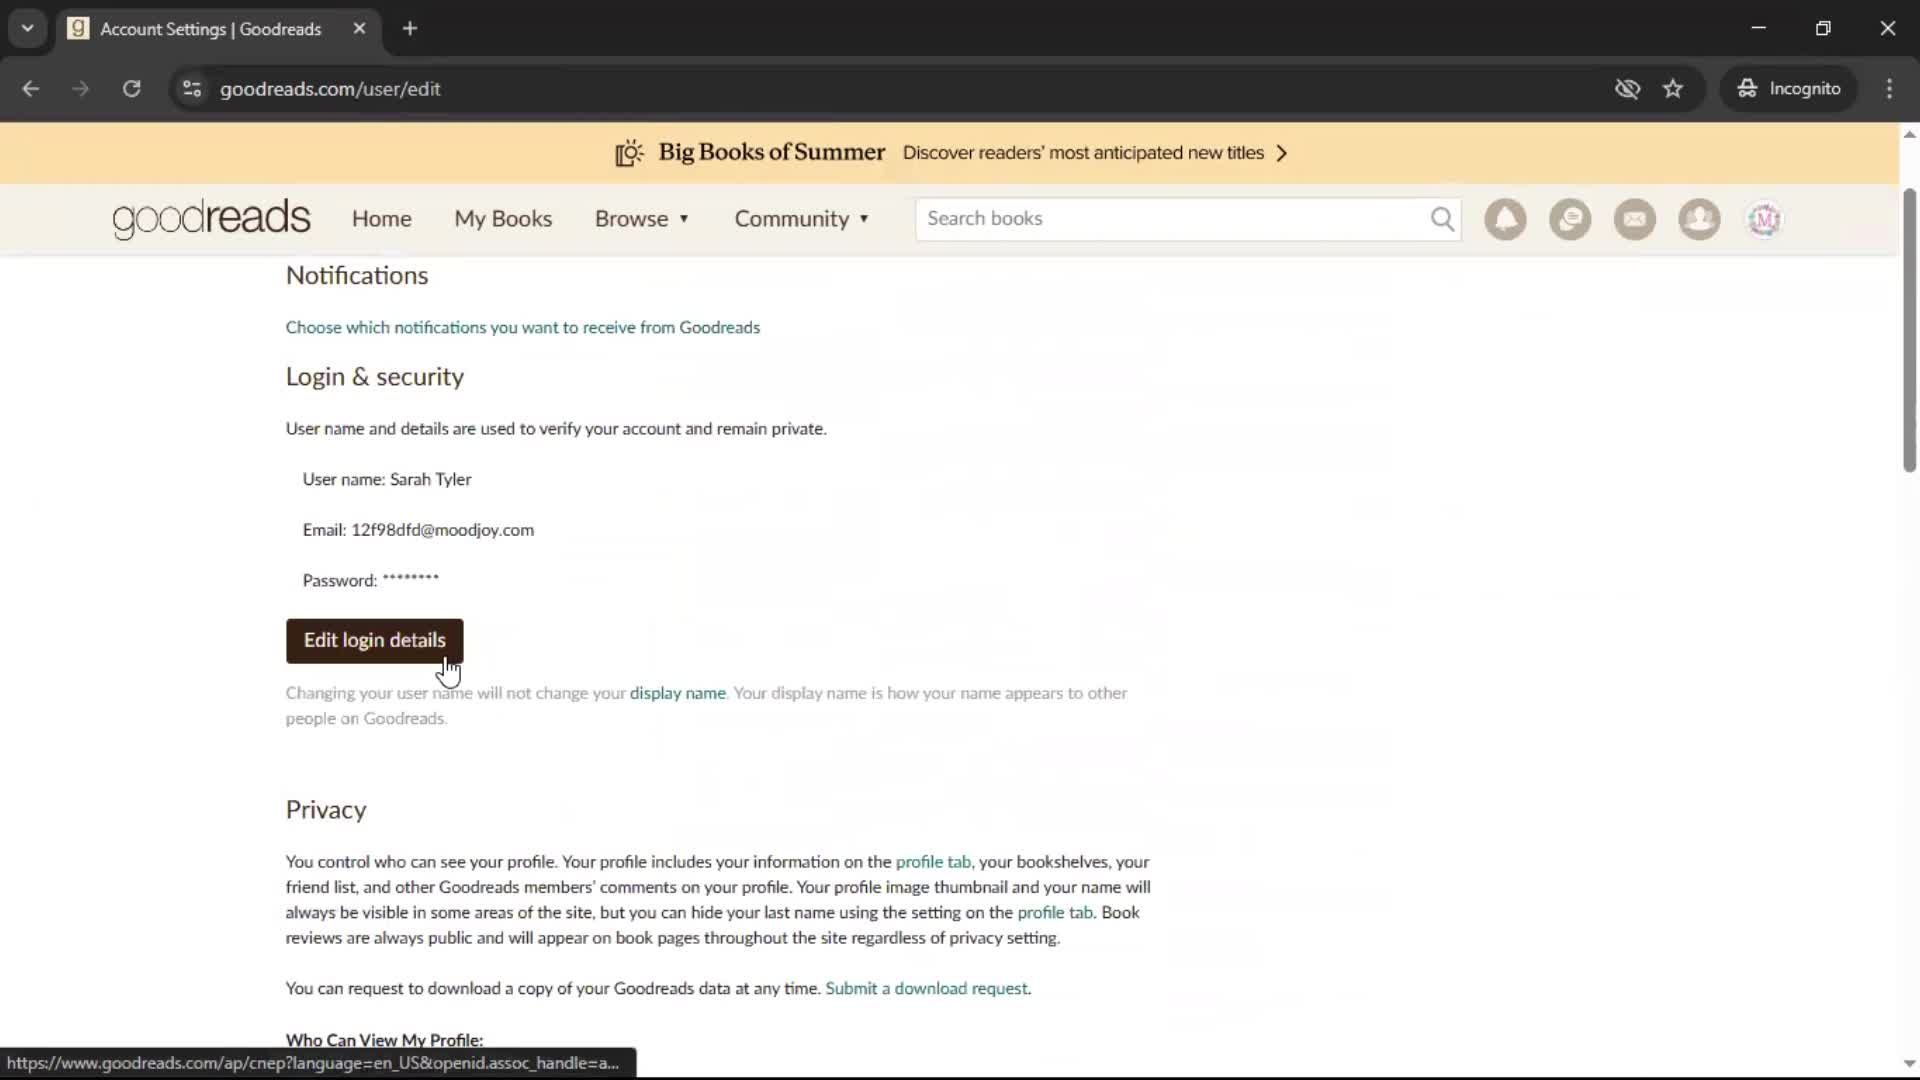Click 'Discover readers' most anticipated new titles'

[x=1083, y=153]
